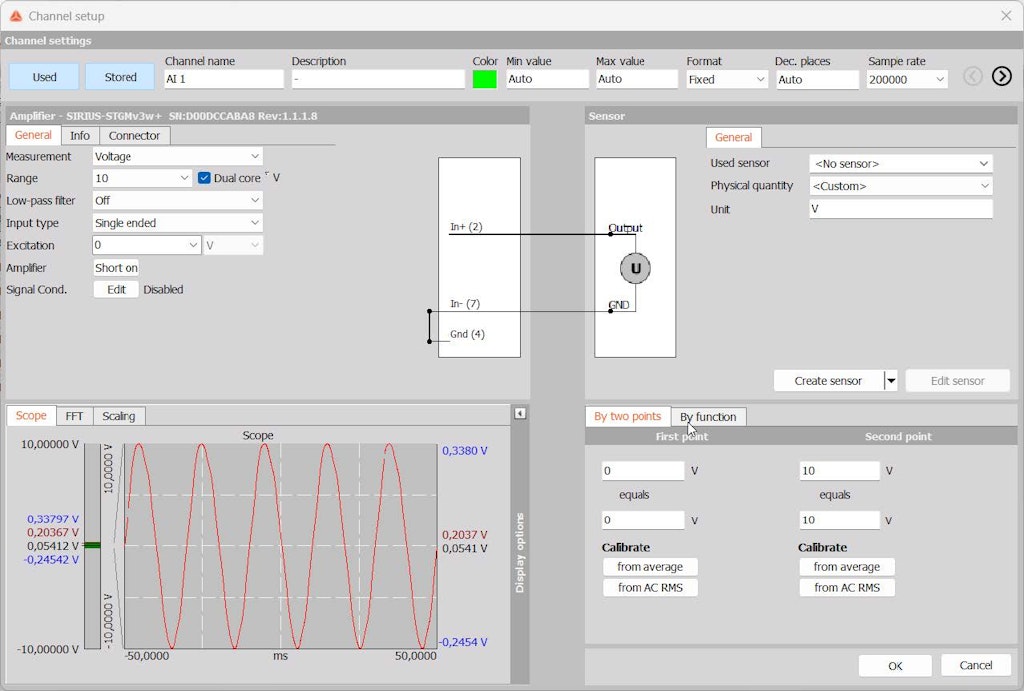Toggle the amplifier Short on button
Viewport: 1024px width, 691px height.
point(116,268)
